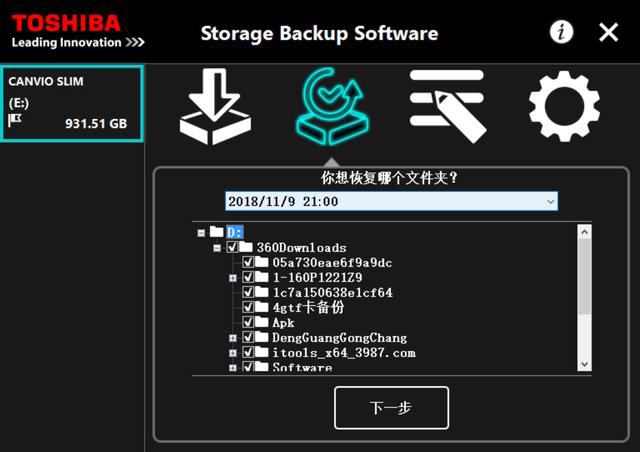Select the CANVIO SLIM (E:) drive
The width and height of the screenshot is (640, 452).
point(72,104)
